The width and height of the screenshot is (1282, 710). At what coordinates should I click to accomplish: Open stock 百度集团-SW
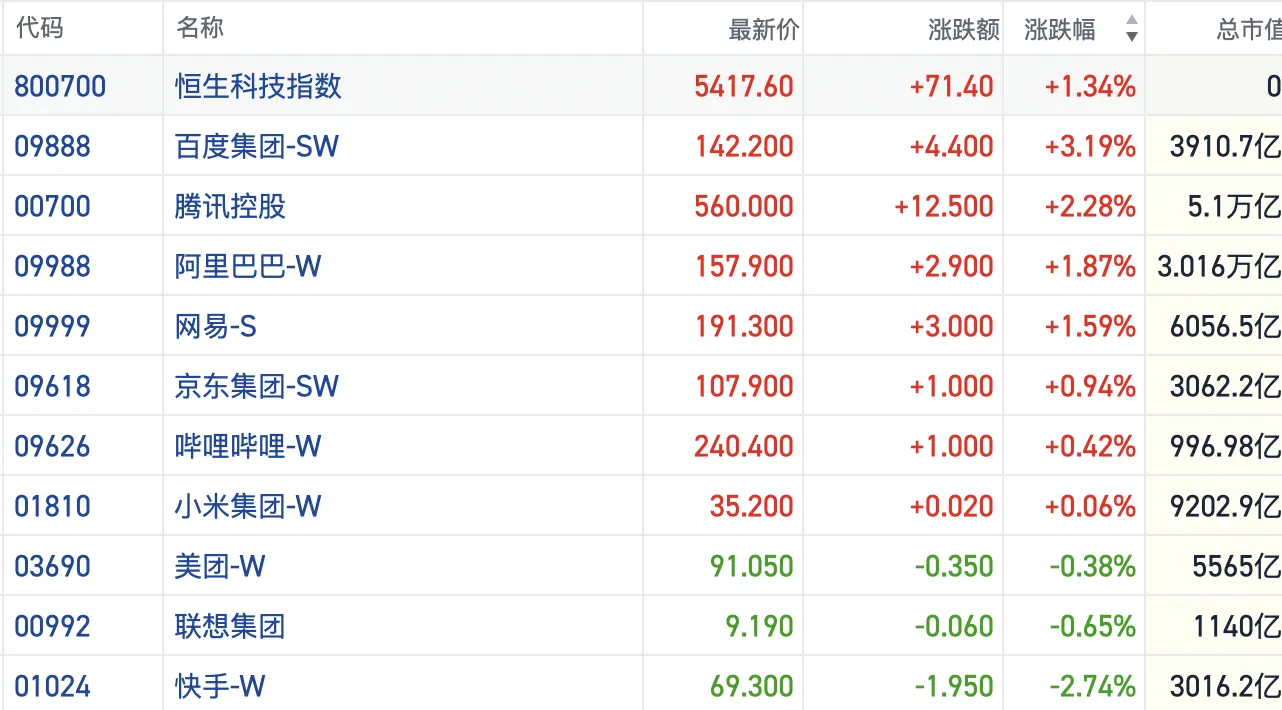(257, 146)
